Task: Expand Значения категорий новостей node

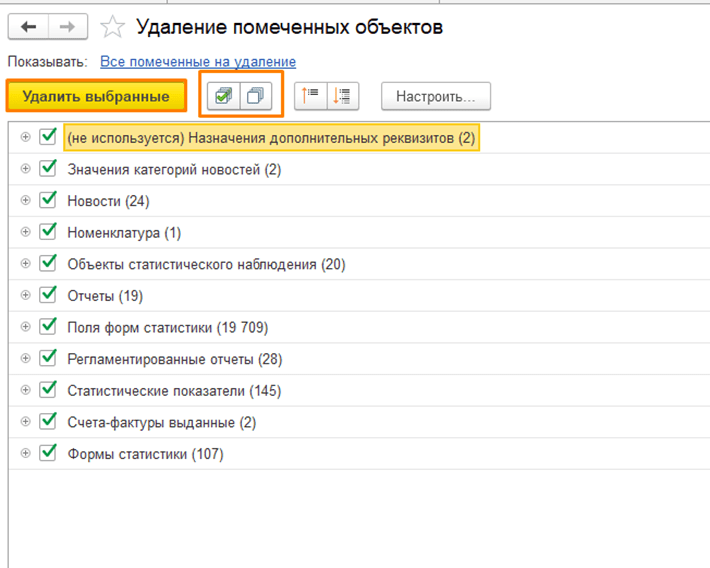Action: click(25, 170)
